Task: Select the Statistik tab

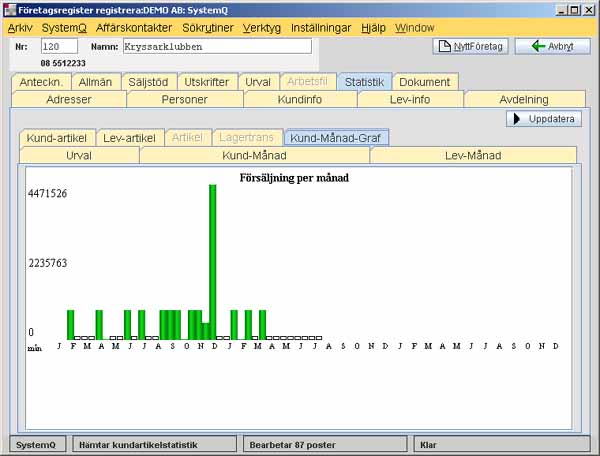Action: pyautogui.click(x=364, y=82)
